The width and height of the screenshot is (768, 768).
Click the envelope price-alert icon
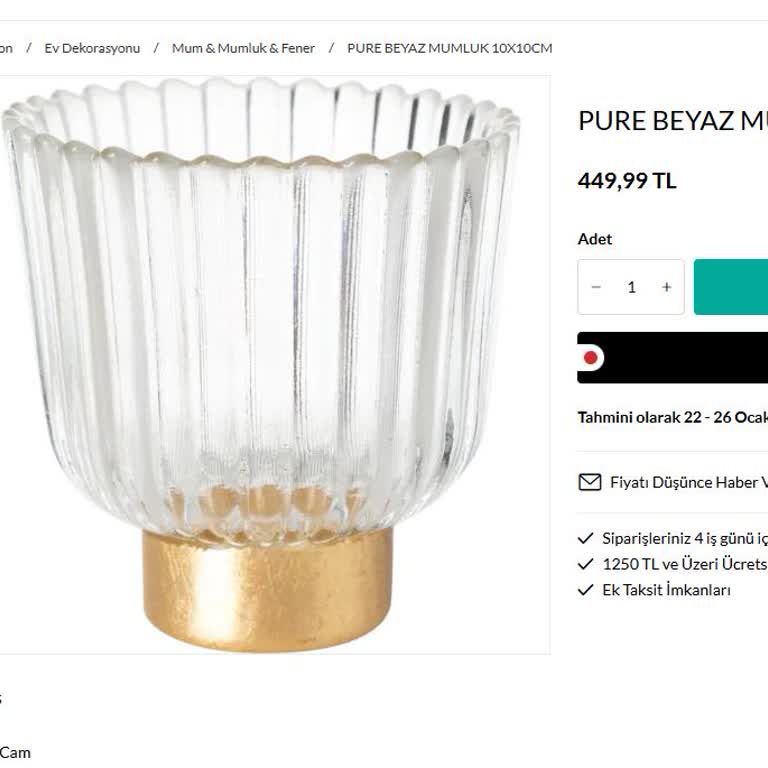click(590, 482)
